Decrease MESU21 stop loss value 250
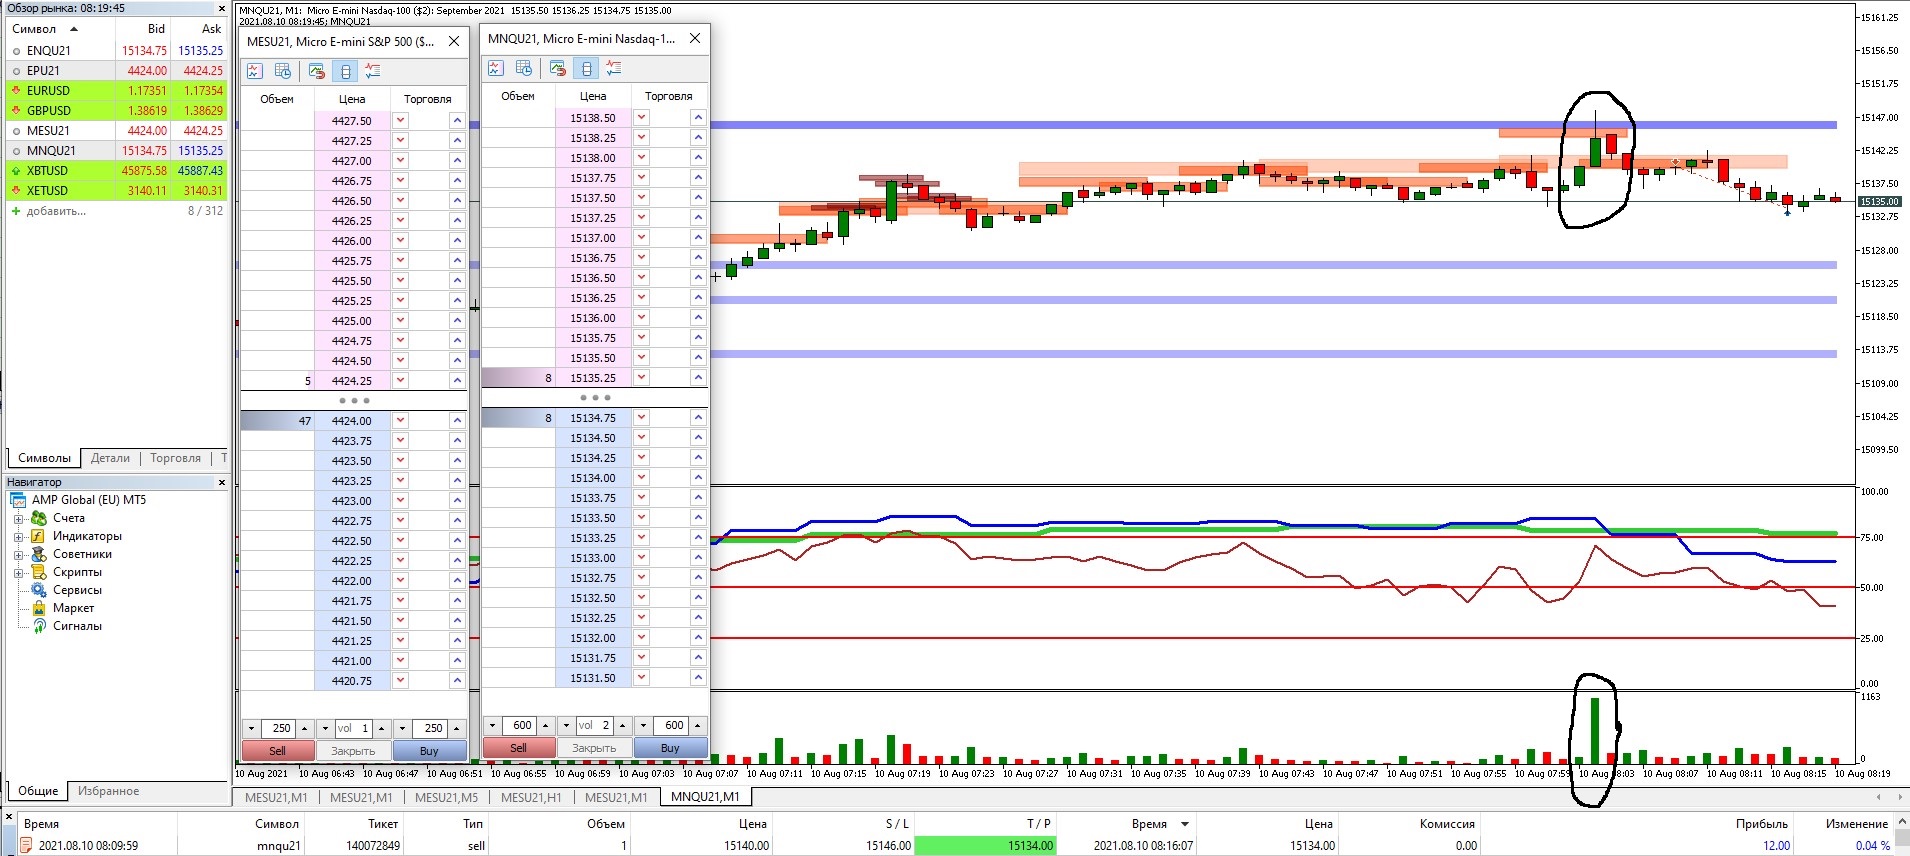 tap(251, 728)
